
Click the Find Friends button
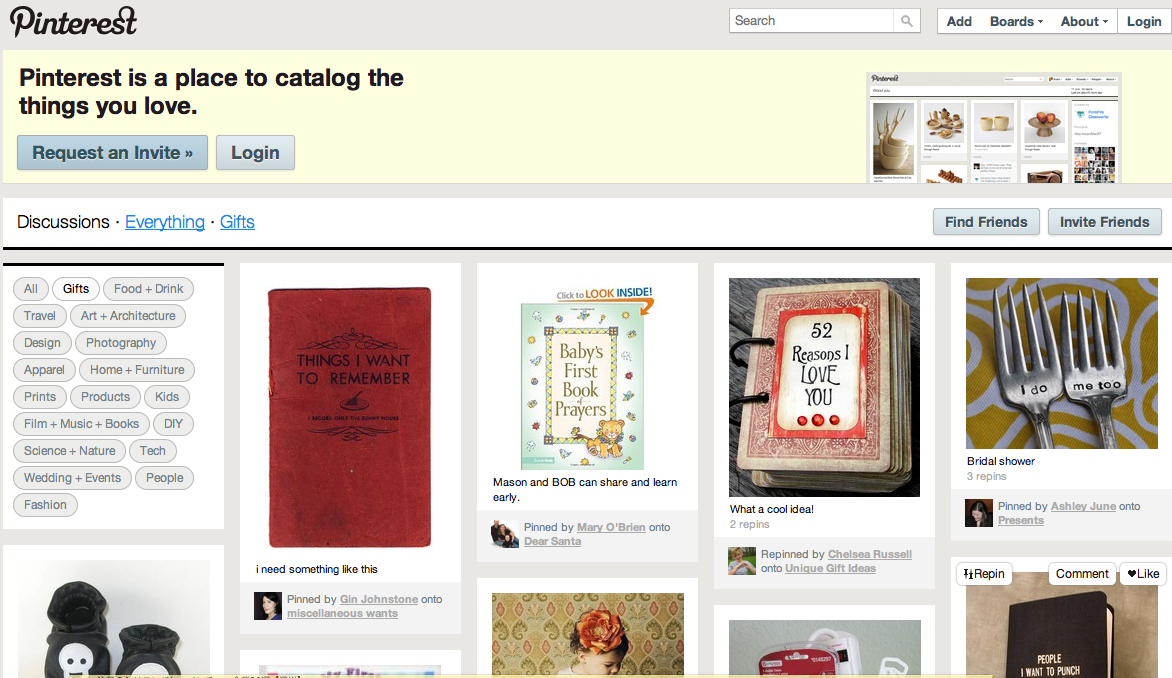[x=986, y=222]
